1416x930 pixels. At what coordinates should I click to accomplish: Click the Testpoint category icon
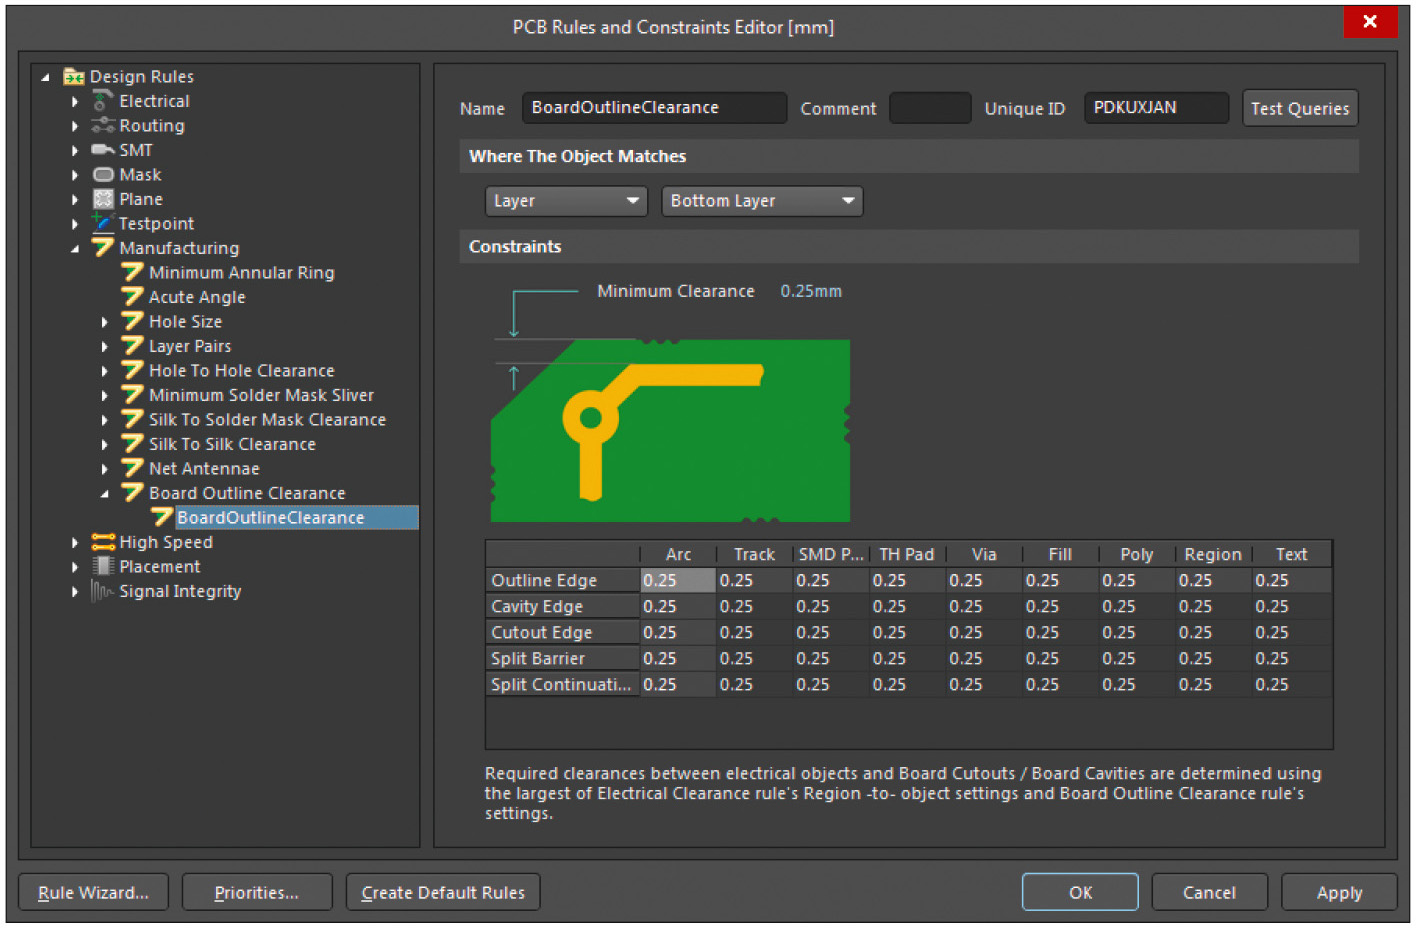pos(102,223)
